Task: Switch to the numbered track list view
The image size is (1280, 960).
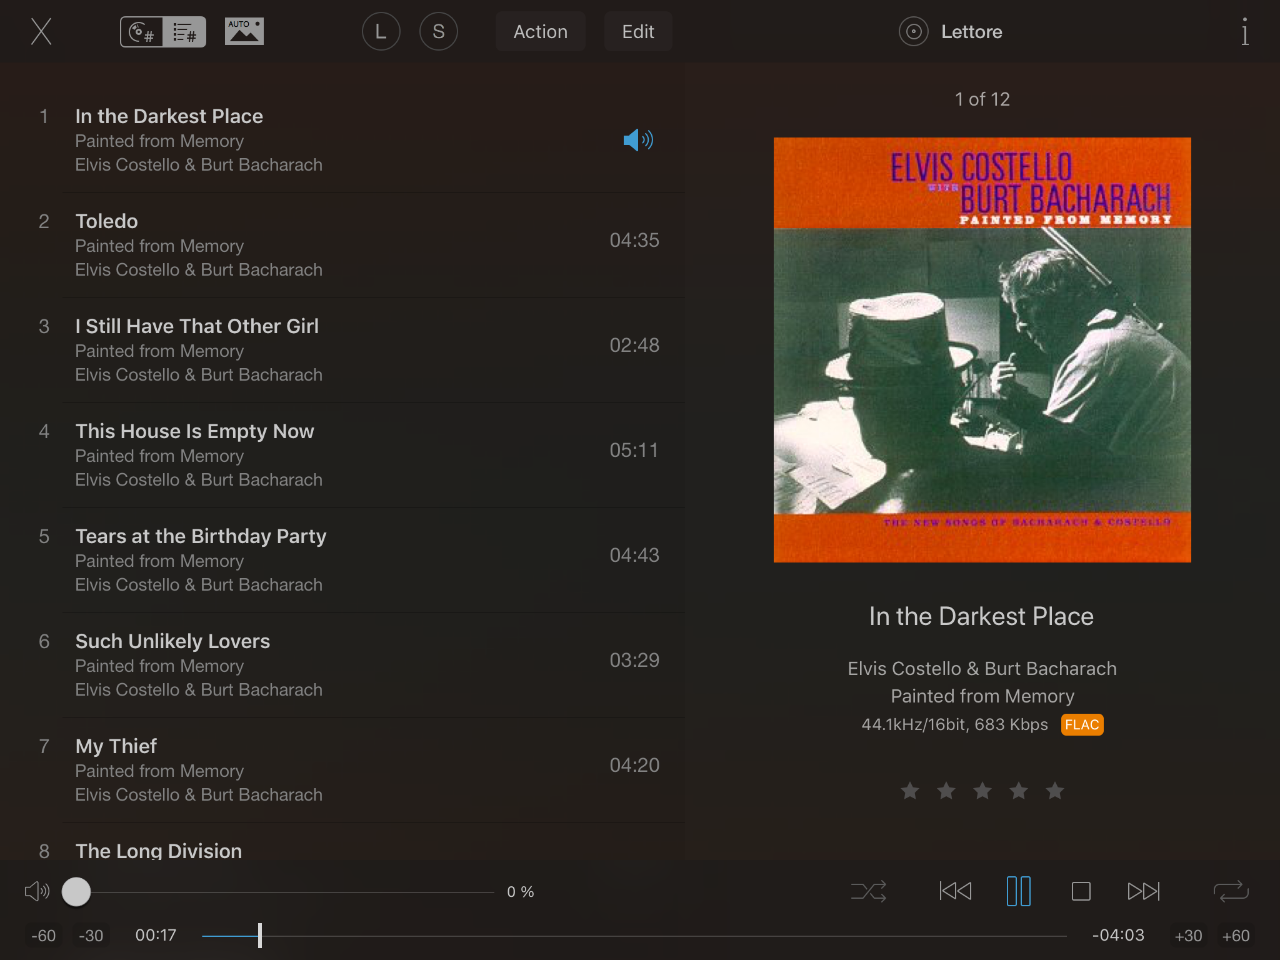Action: click(185, 32)
